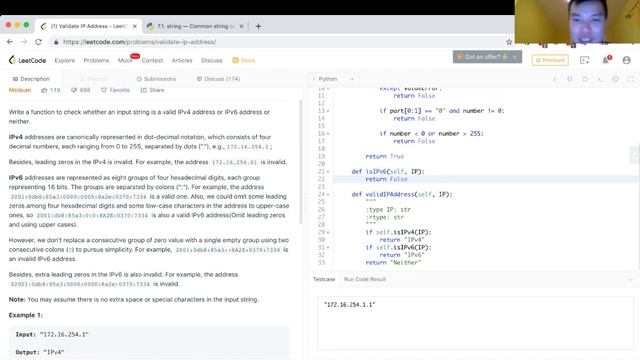Downvote the problem with thumbs-down icon

(x=74, y=90)
